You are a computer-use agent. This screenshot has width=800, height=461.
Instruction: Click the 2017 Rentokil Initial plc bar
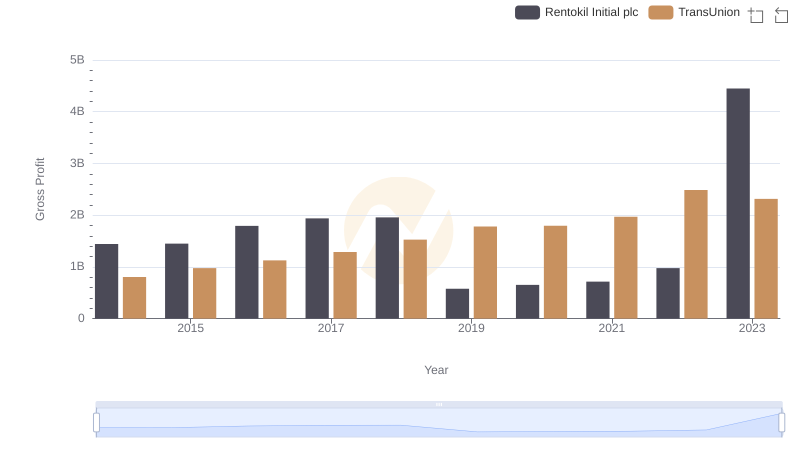[x=317, y=269]
